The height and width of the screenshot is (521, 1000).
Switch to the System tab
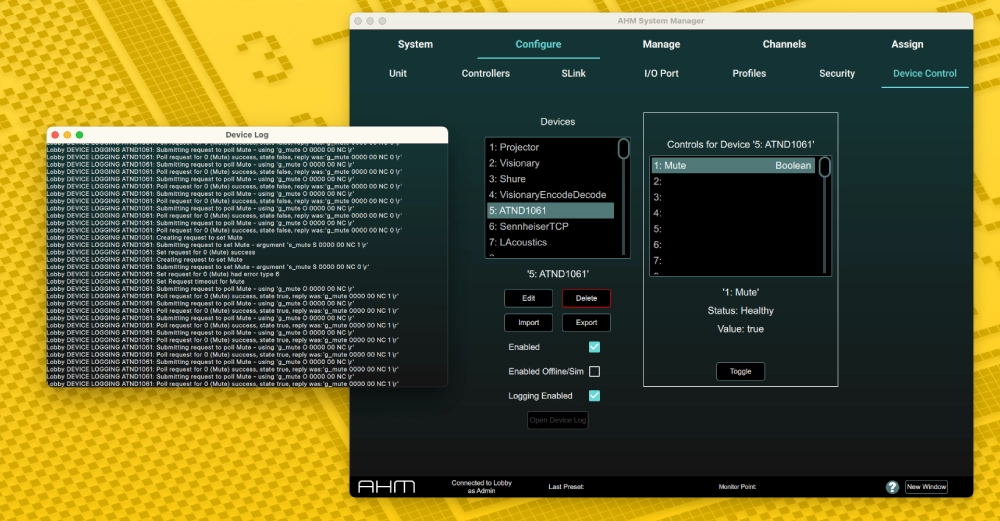tap(415, 44)
